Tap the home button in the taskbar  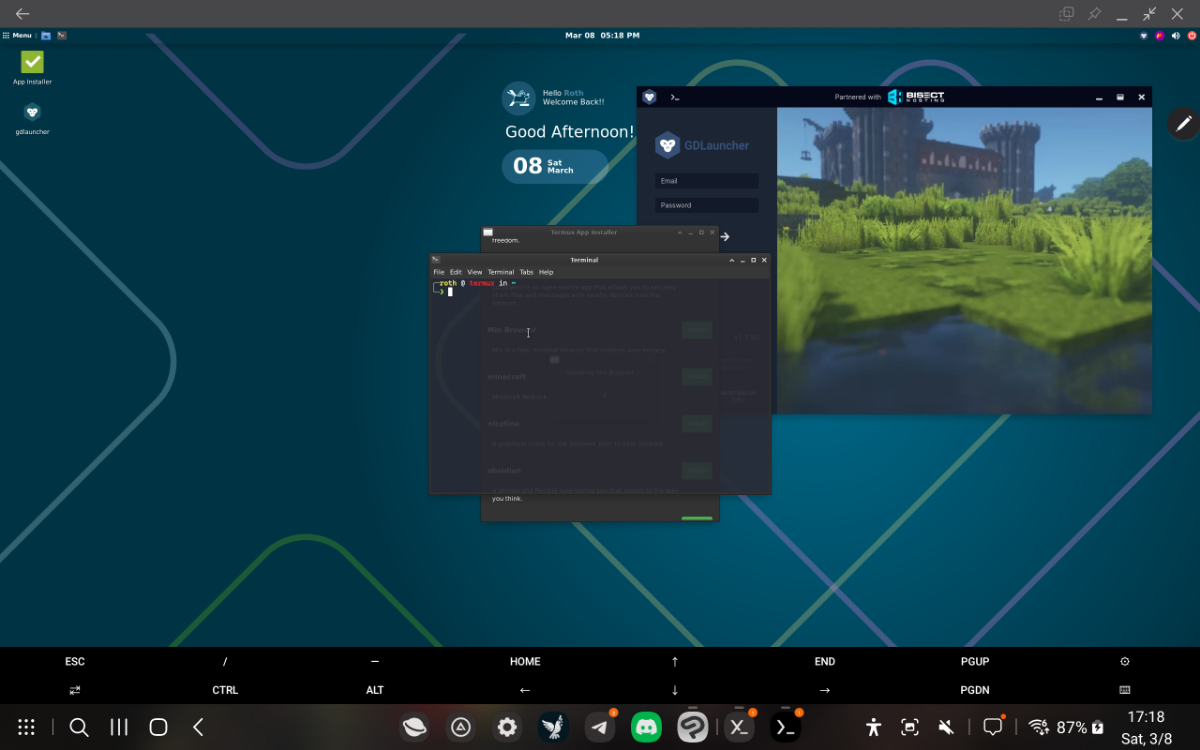coord(158,728)
